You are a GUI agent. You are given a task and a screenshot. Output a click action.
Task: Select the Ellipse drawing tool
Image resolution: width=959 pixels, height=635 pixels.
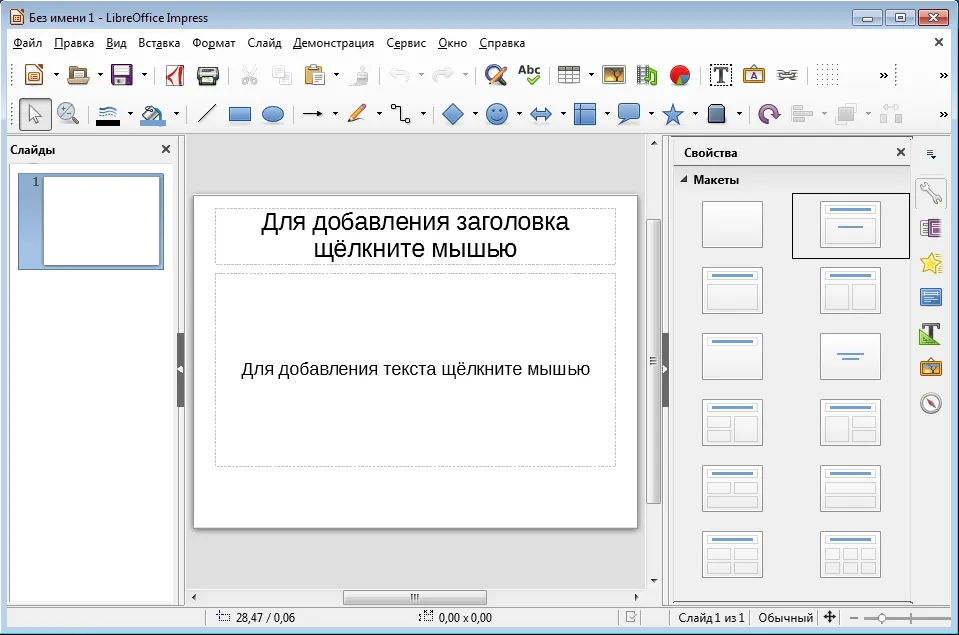click(x=273, y=114)
